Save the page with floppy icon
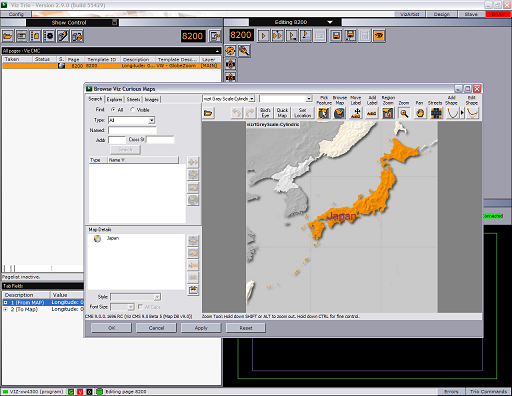The width and height of the screenshot is (512, 396). [x=336, y=35]
